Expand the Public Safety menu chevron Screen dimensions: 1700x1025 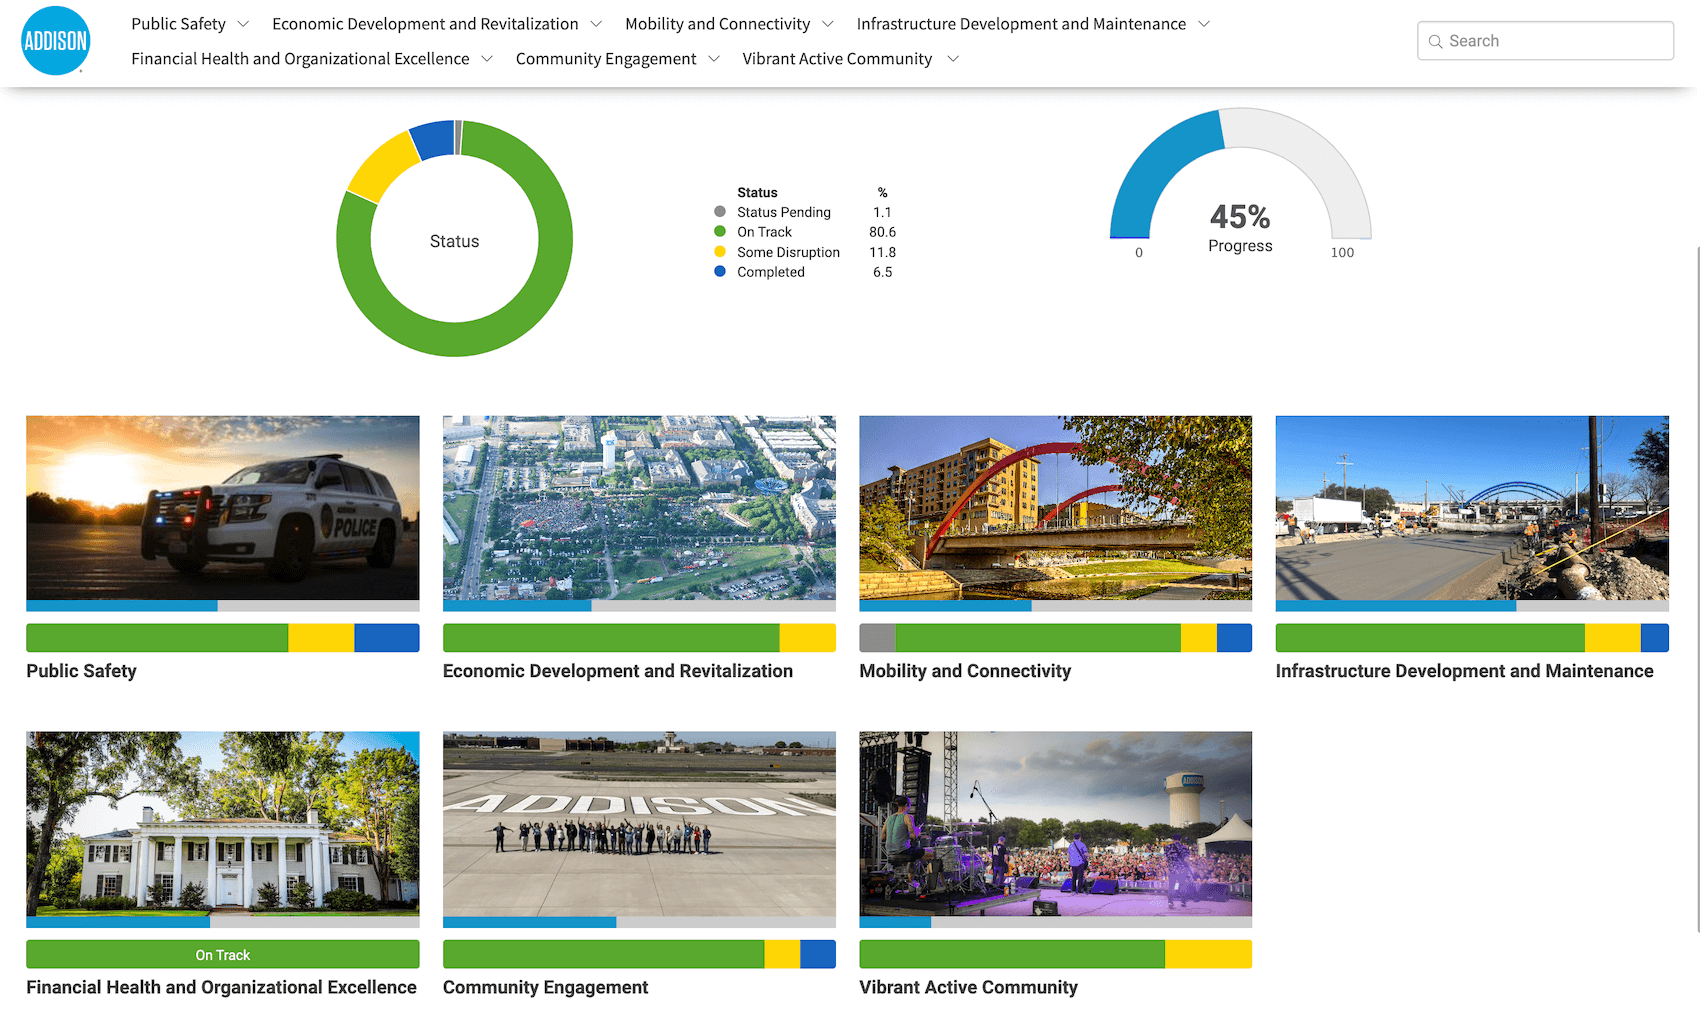[x=243, y=24]
